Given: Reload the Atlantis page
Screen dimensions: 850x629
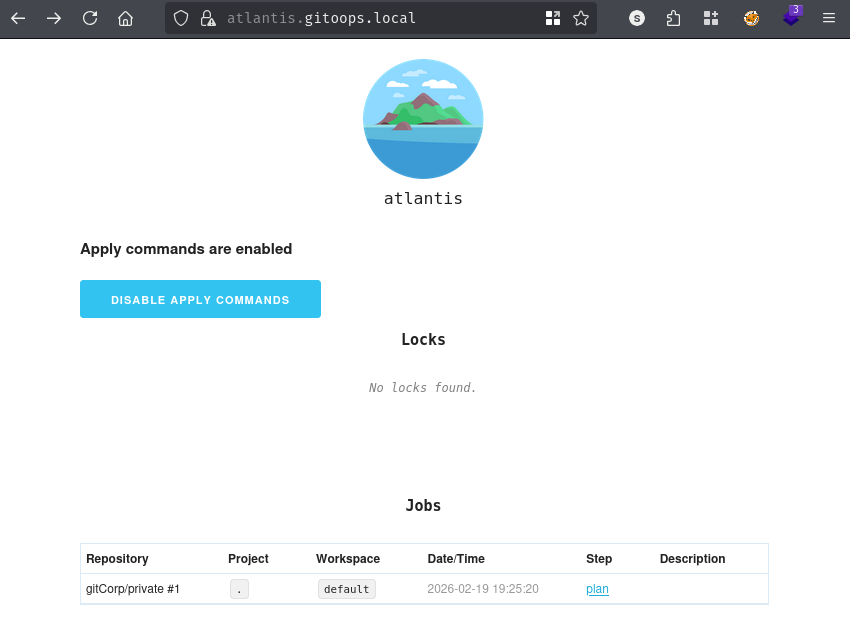Looking at the screenshot, I should [x=90, y=18].
